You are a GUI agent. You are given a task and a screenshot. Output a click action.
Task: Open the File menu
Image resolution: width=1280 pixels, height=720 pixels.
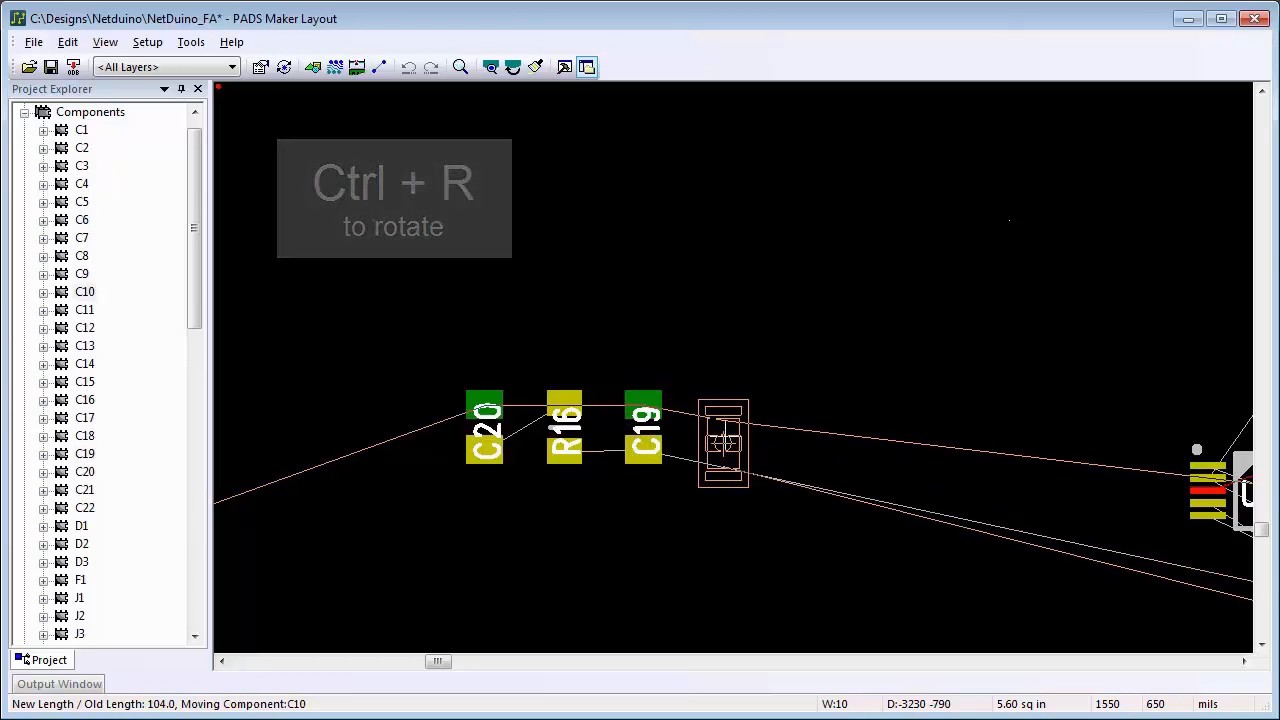point(33,42)
